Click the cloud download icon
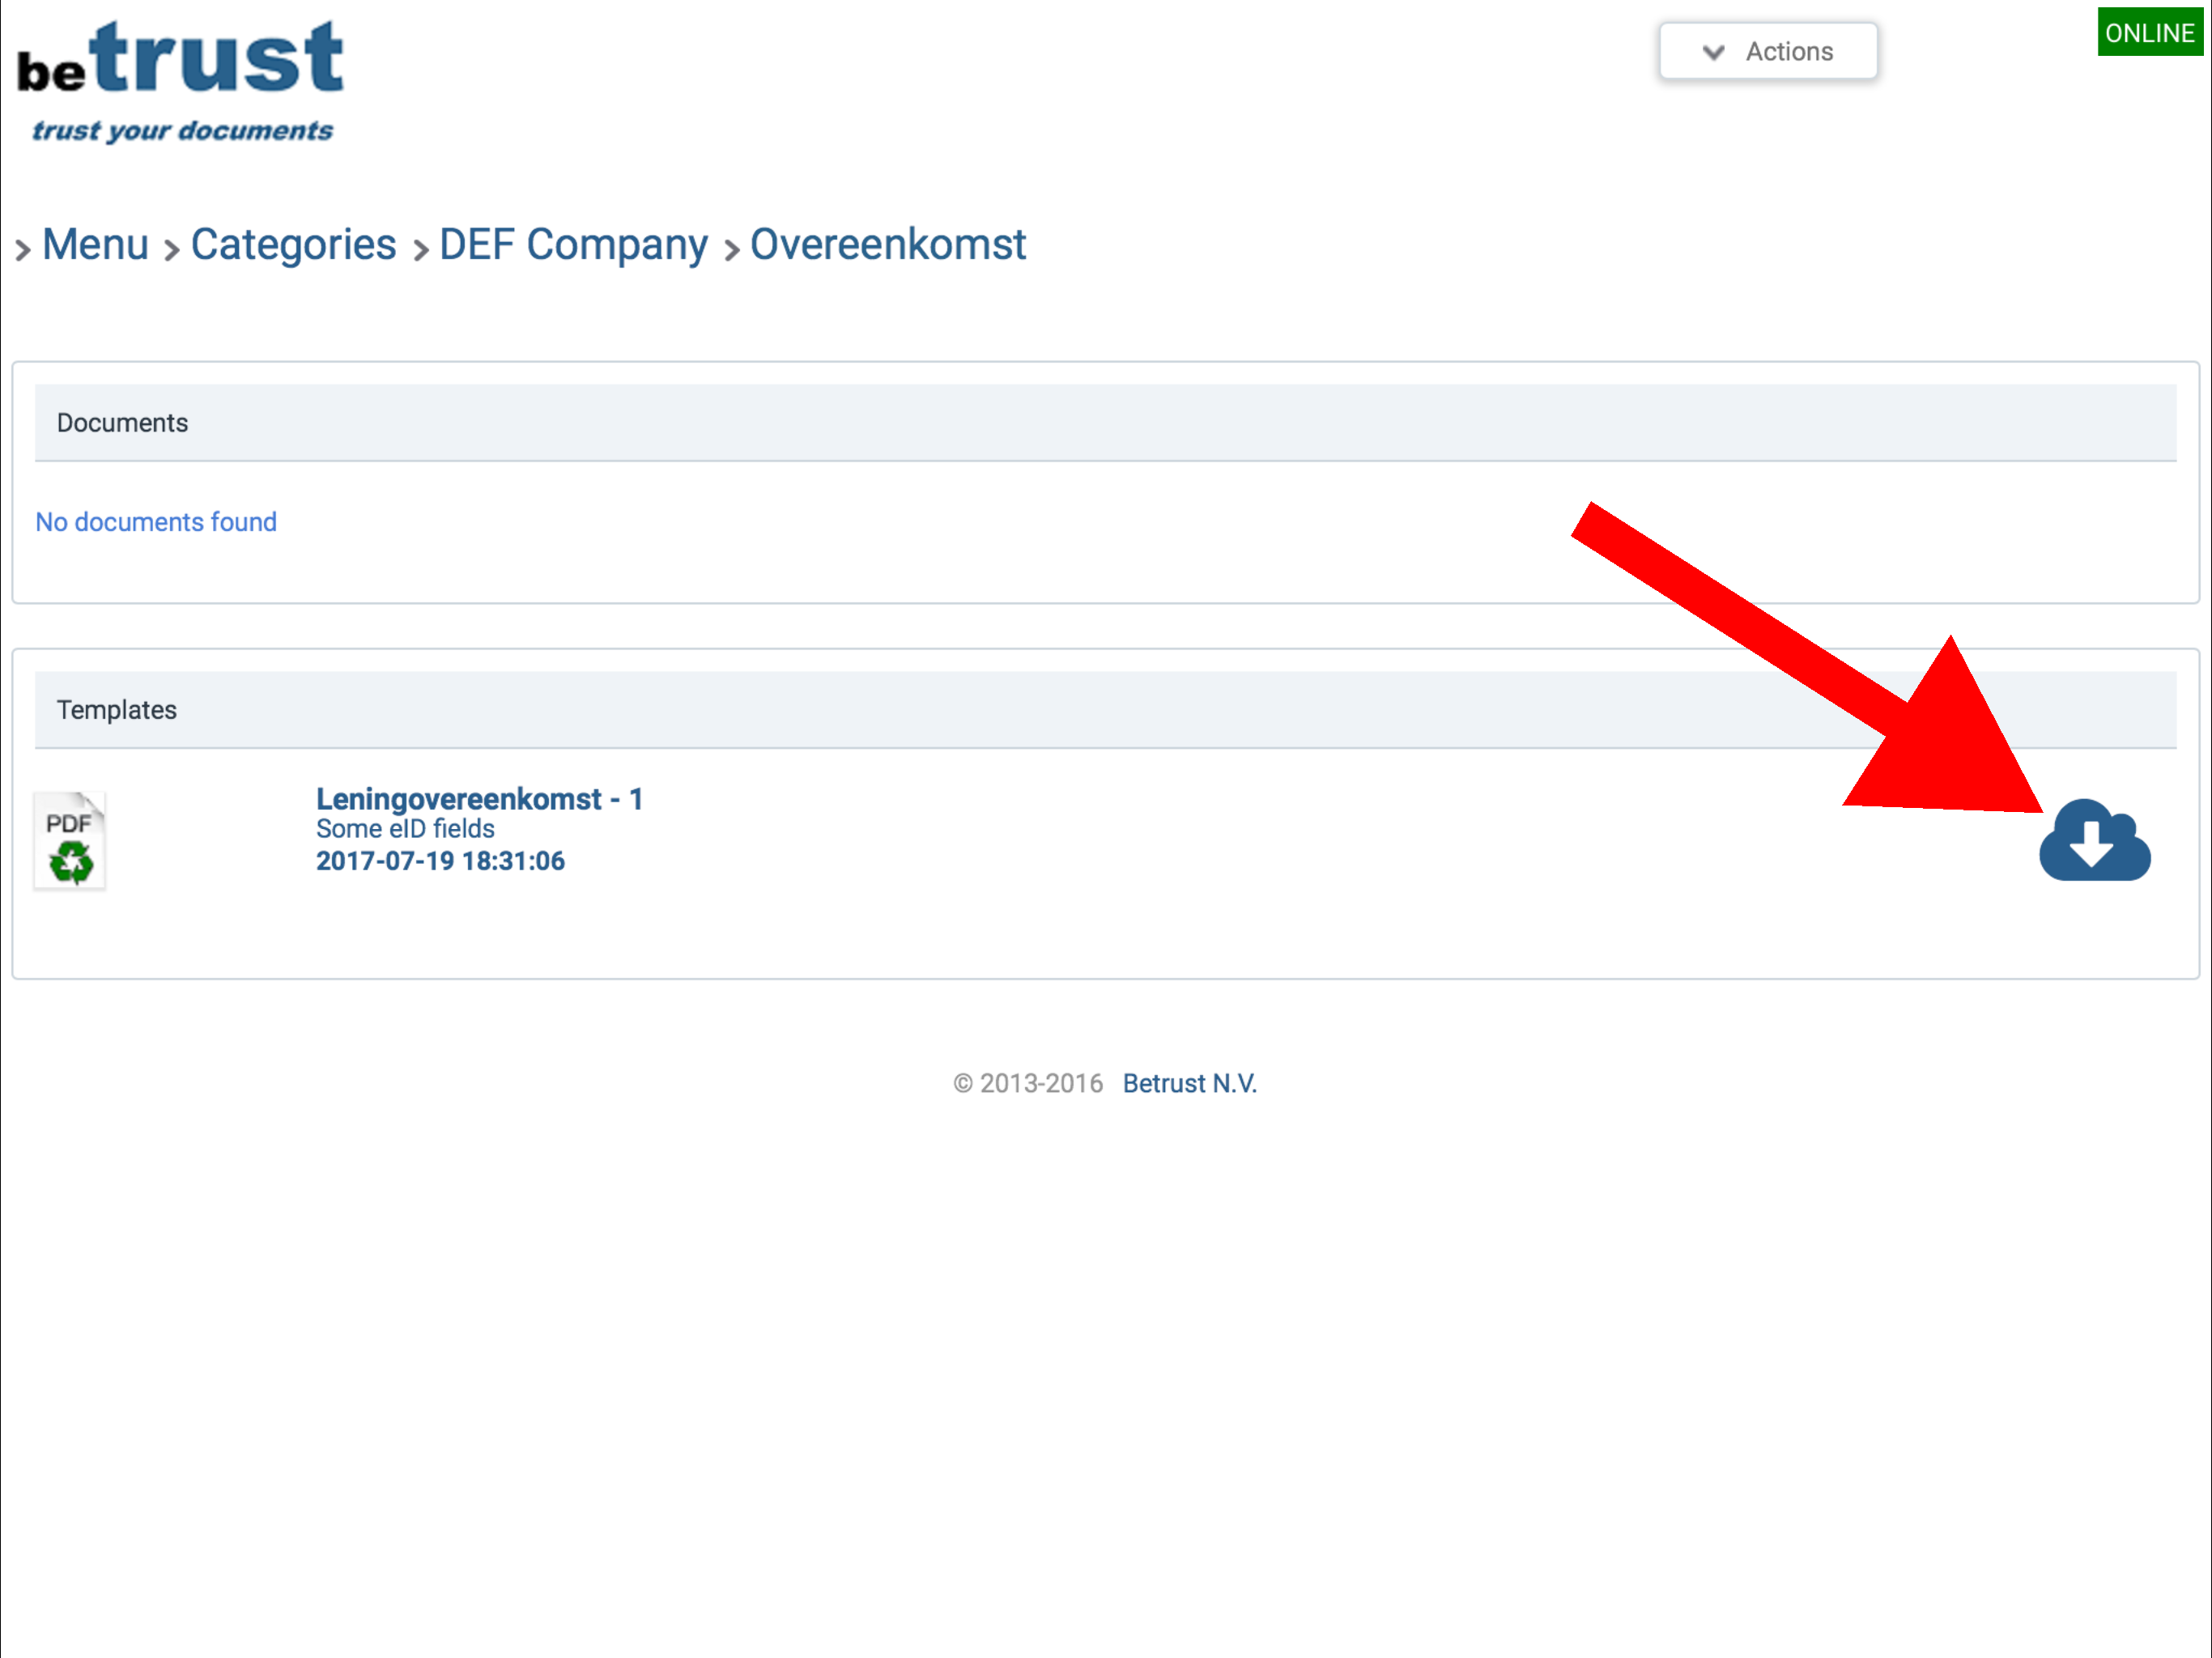2212x1658 pixels. [2094, 842]
